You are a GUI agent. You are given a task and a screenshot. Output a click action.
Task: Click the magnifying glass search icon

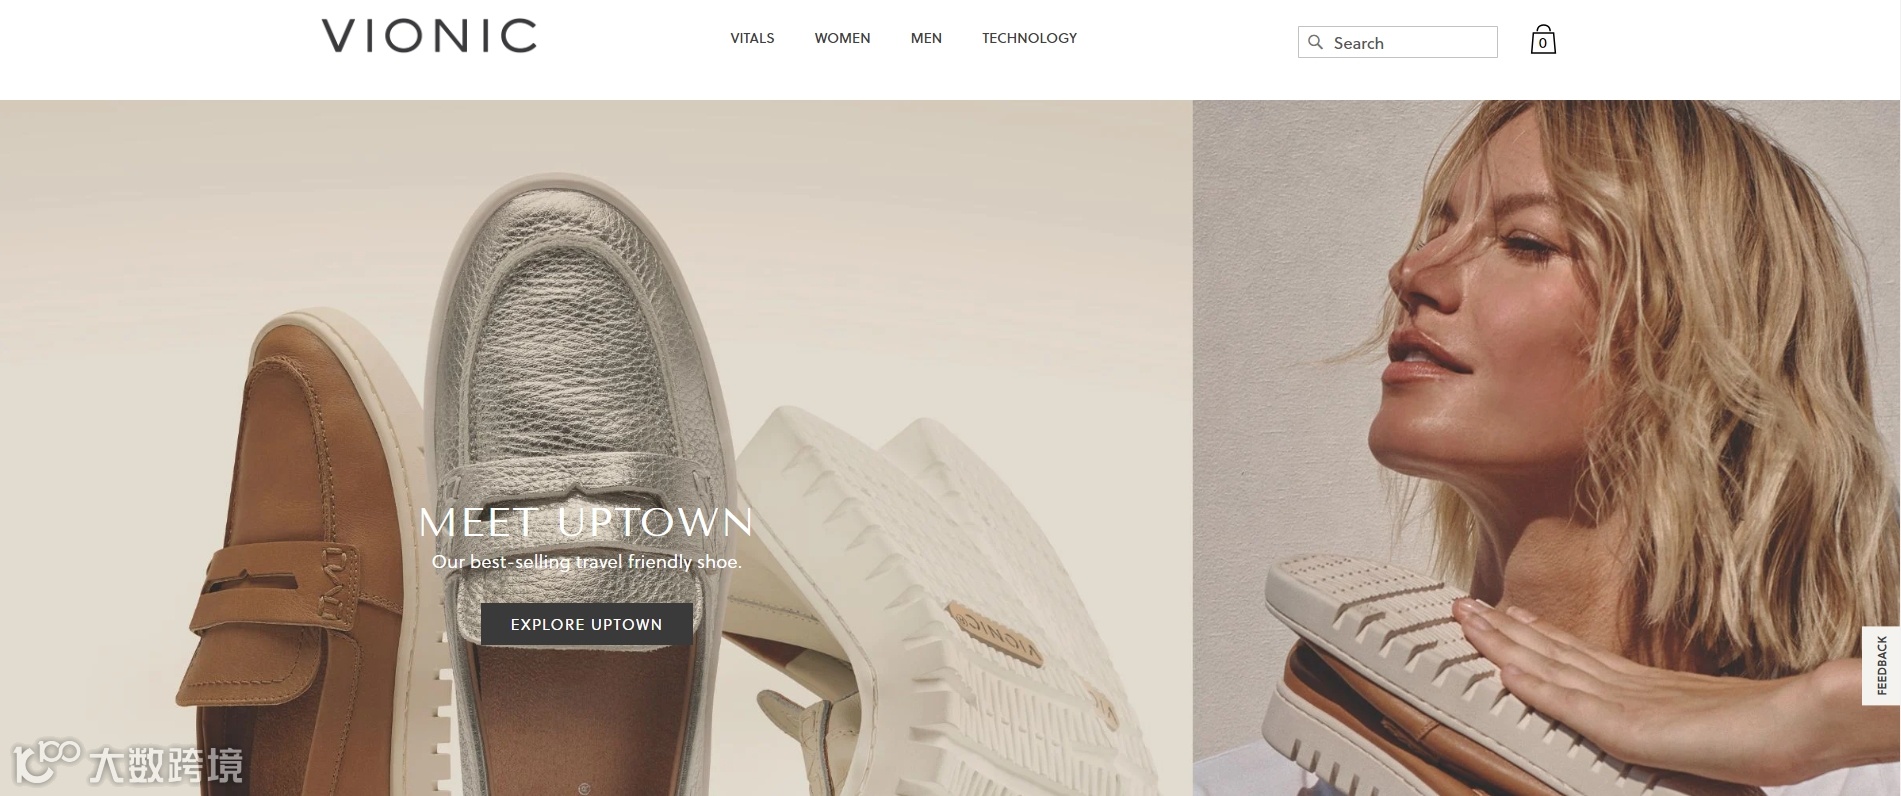coord(1315,42)
